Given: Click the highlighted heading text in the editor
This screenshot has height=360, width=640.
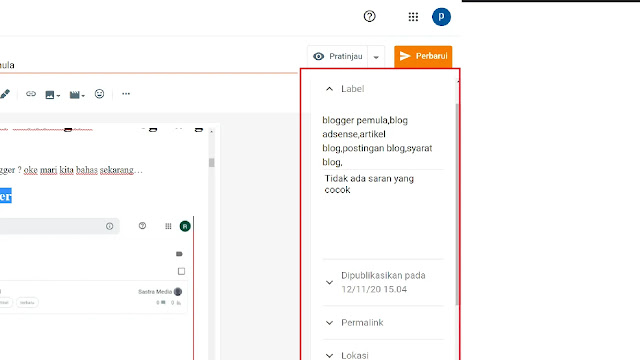Looking at the screenshot, I should coord(6,196).
